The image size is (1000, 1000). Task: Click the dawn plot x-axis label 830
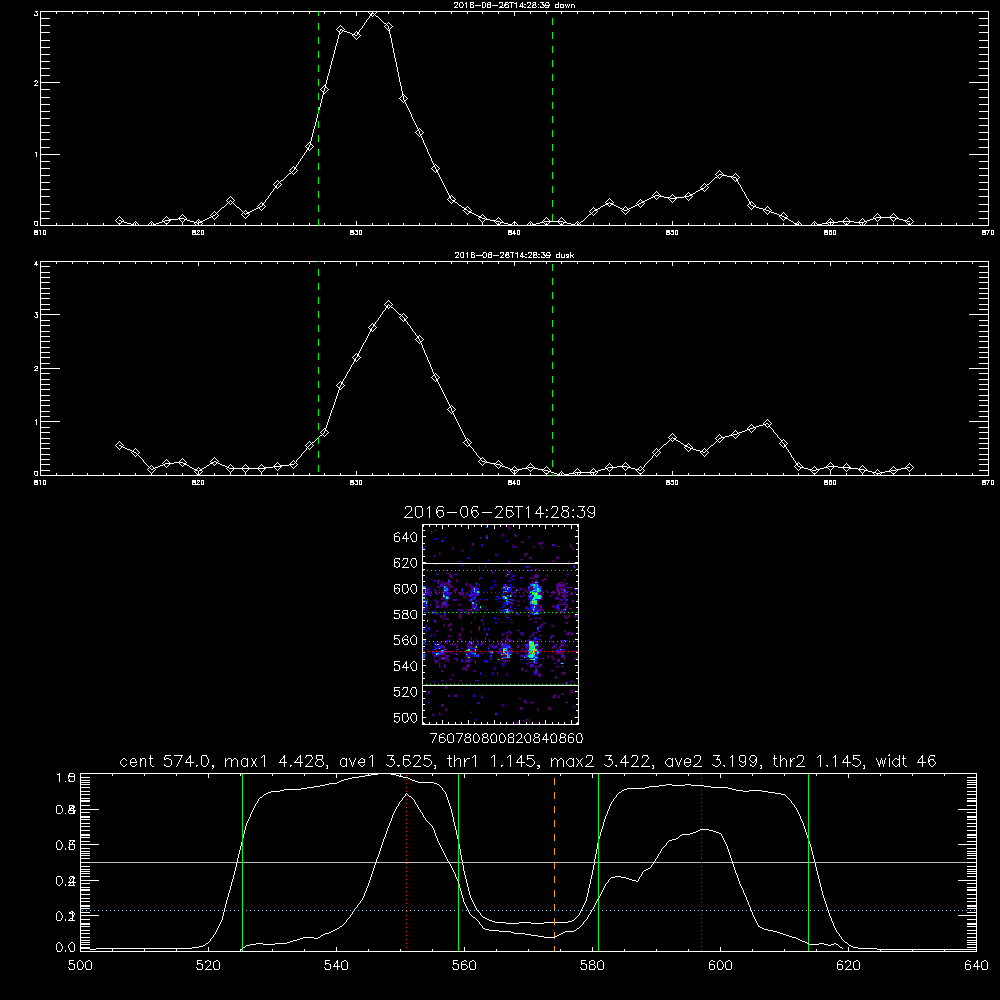click(356, 233)
